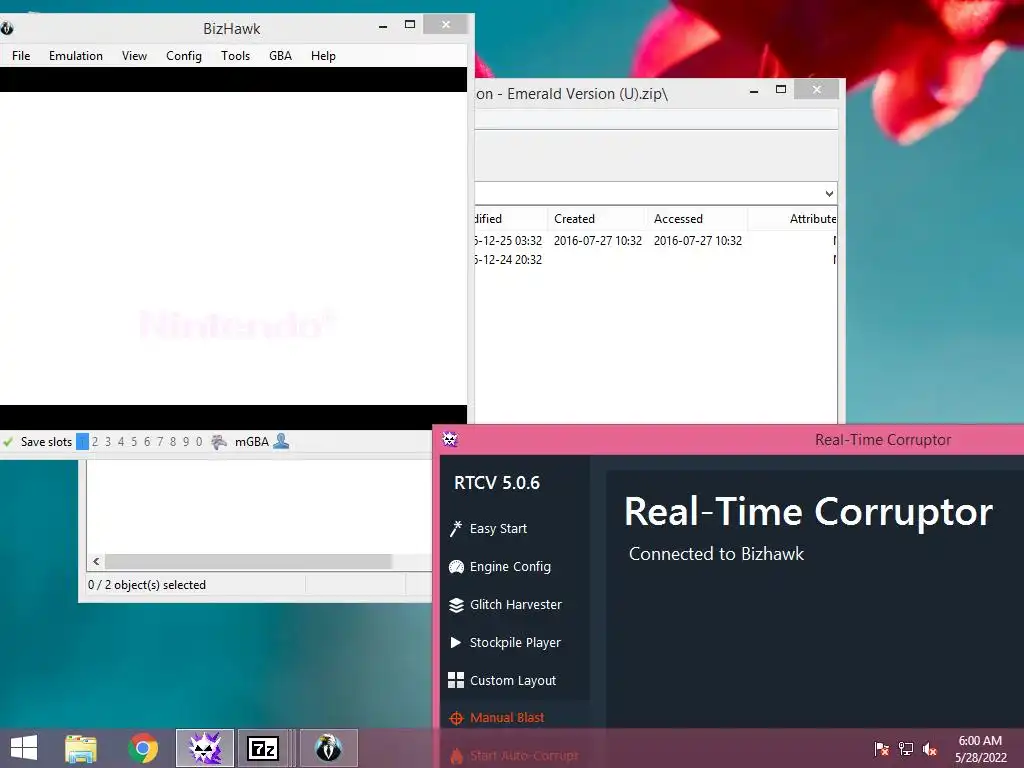Open Glitch Harvester in RTCV sidebar
The image size is (1024, 768).
pyautogui.click(x=515, y=605)
